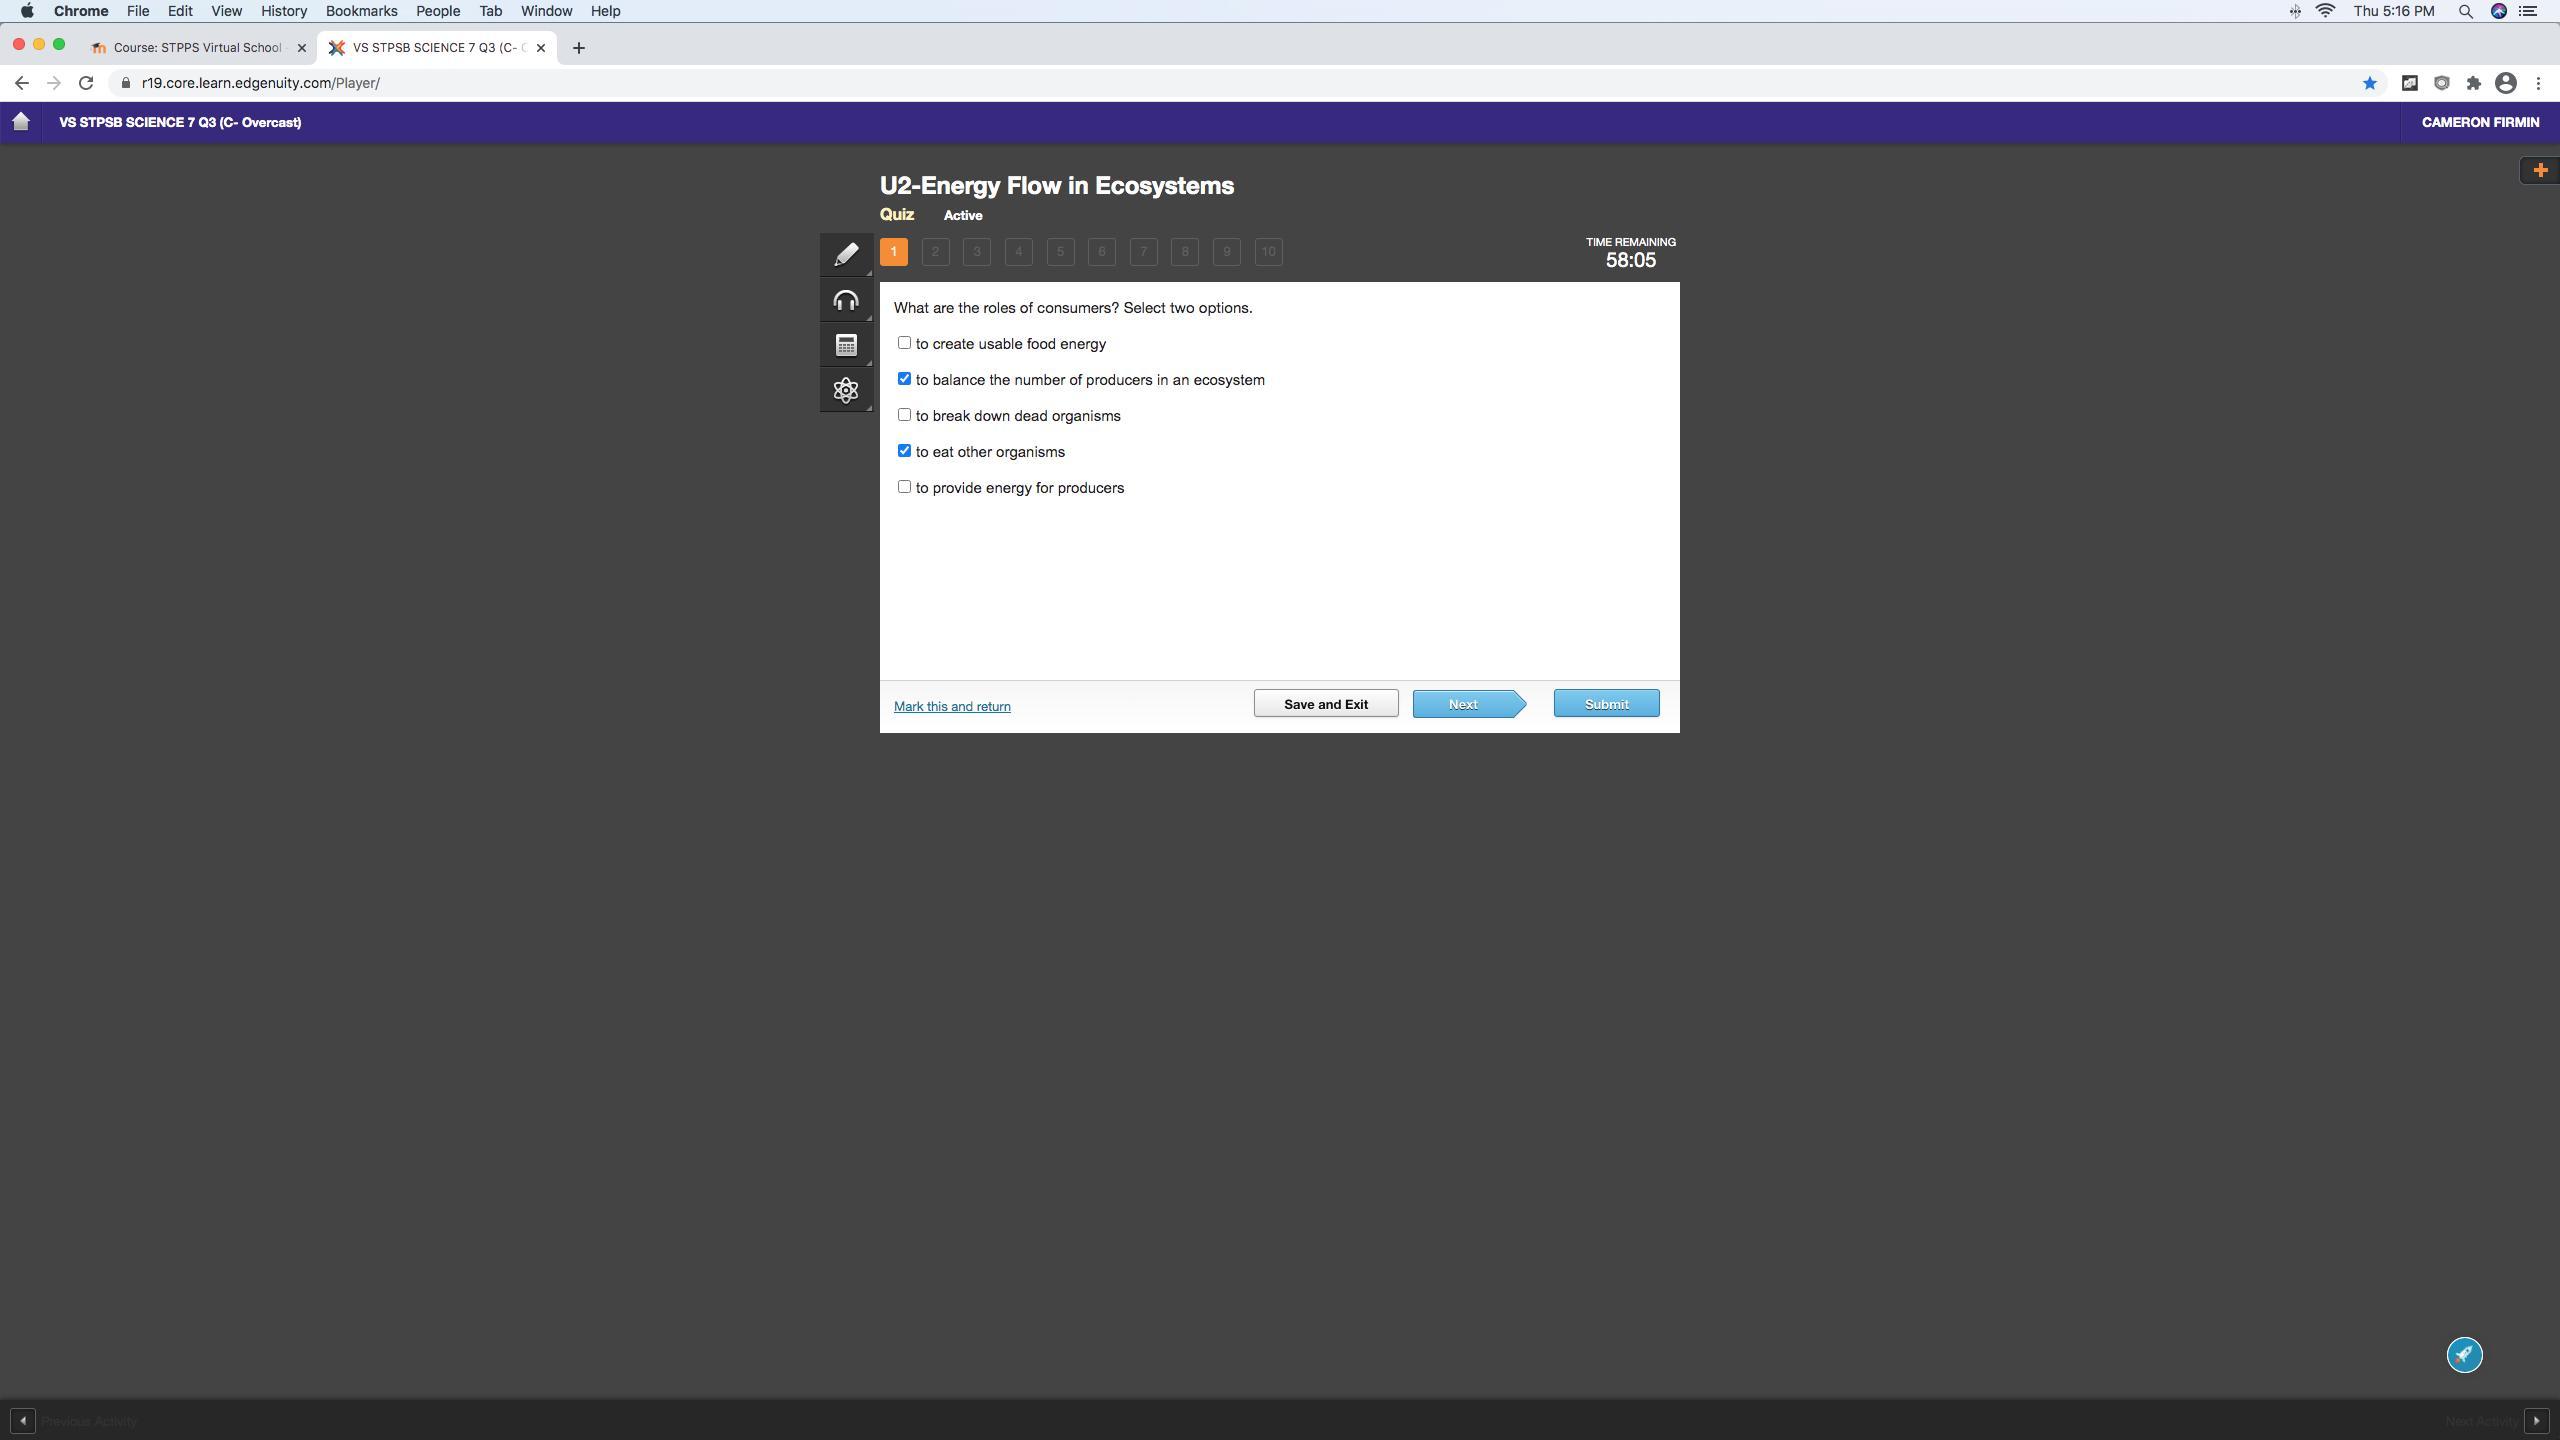
Task: Switch to Course: STPPS Virtual School tab
Action: (x=197, y=47)
